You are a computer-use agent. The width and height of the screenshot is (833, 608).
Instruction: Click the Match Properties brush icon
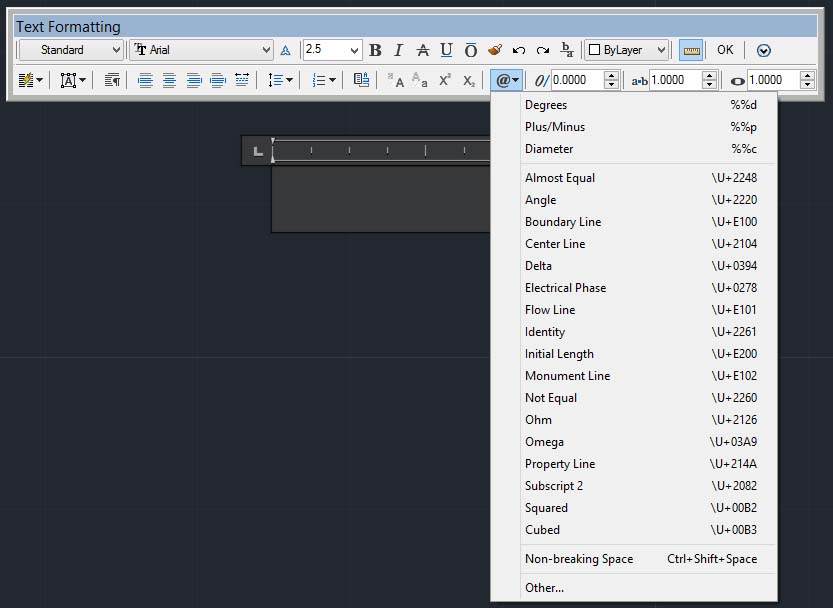[495, 50]
